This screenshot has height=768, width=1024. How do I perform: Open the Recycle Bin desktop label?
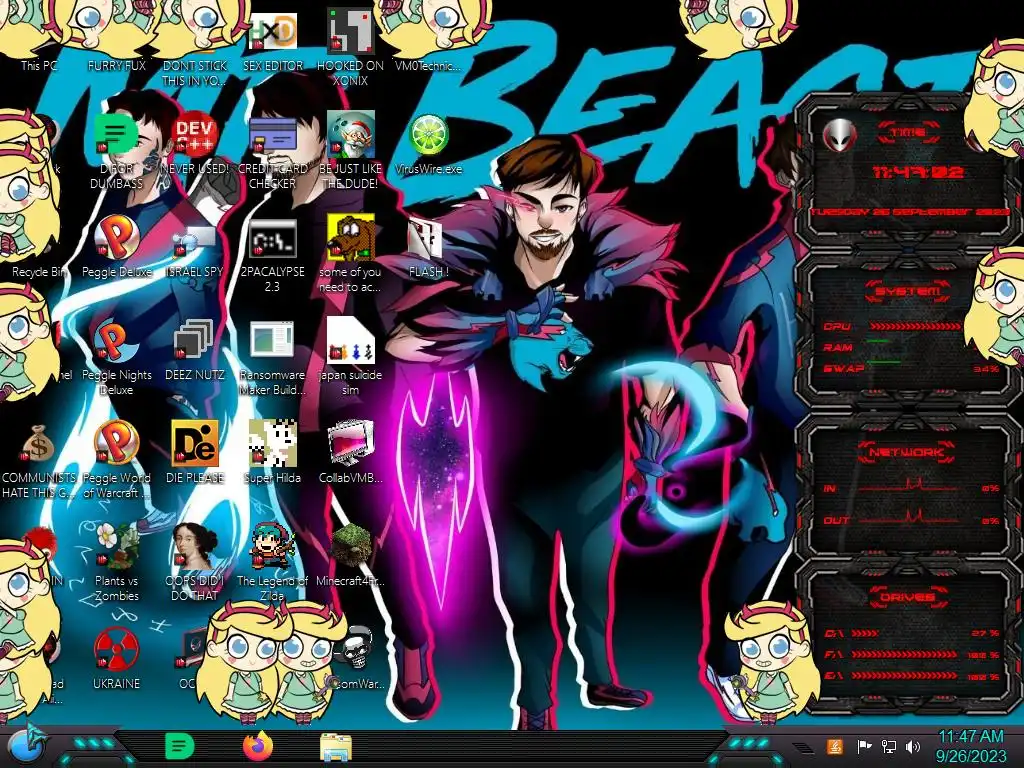pos(39,272)
